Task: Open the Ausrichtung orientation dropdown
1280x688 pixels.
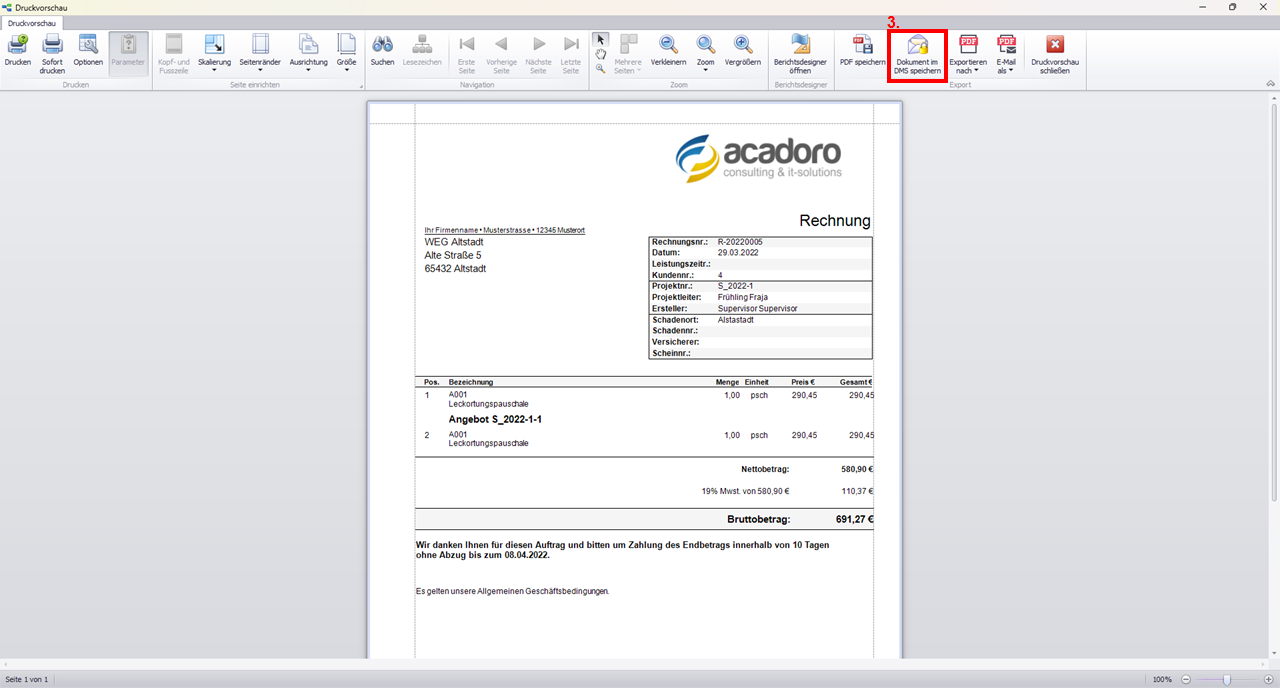Action: pyautogui.click(x=308, y=54)
